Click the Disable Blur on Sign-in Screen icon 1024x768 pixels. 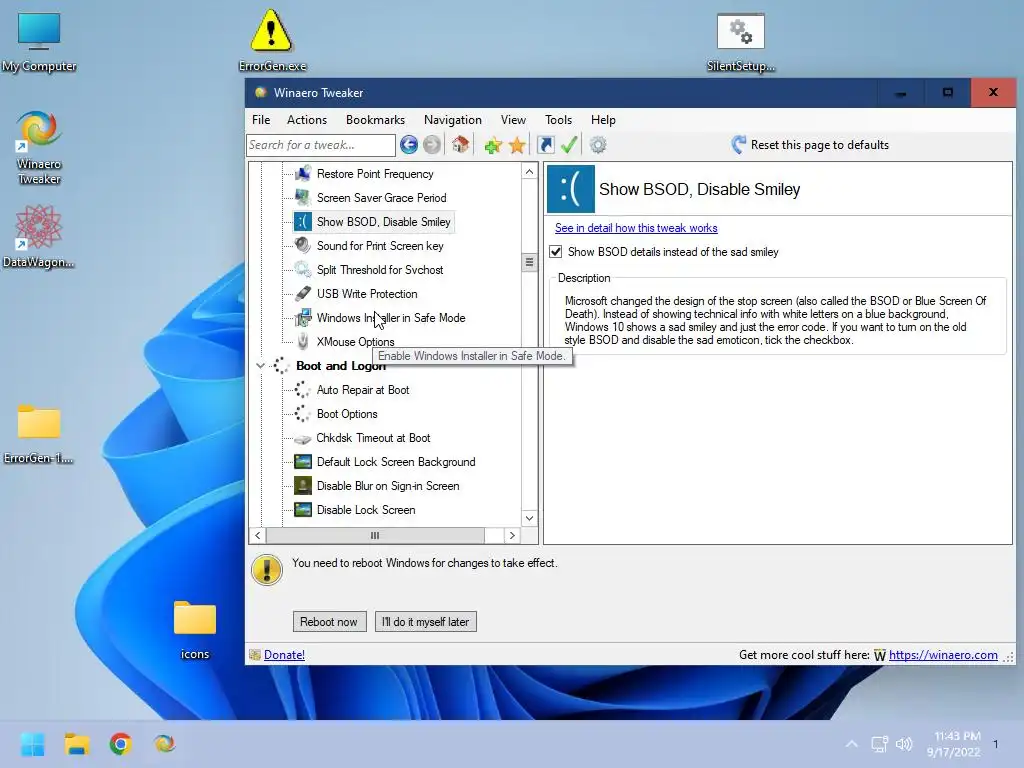click(302, 485)
